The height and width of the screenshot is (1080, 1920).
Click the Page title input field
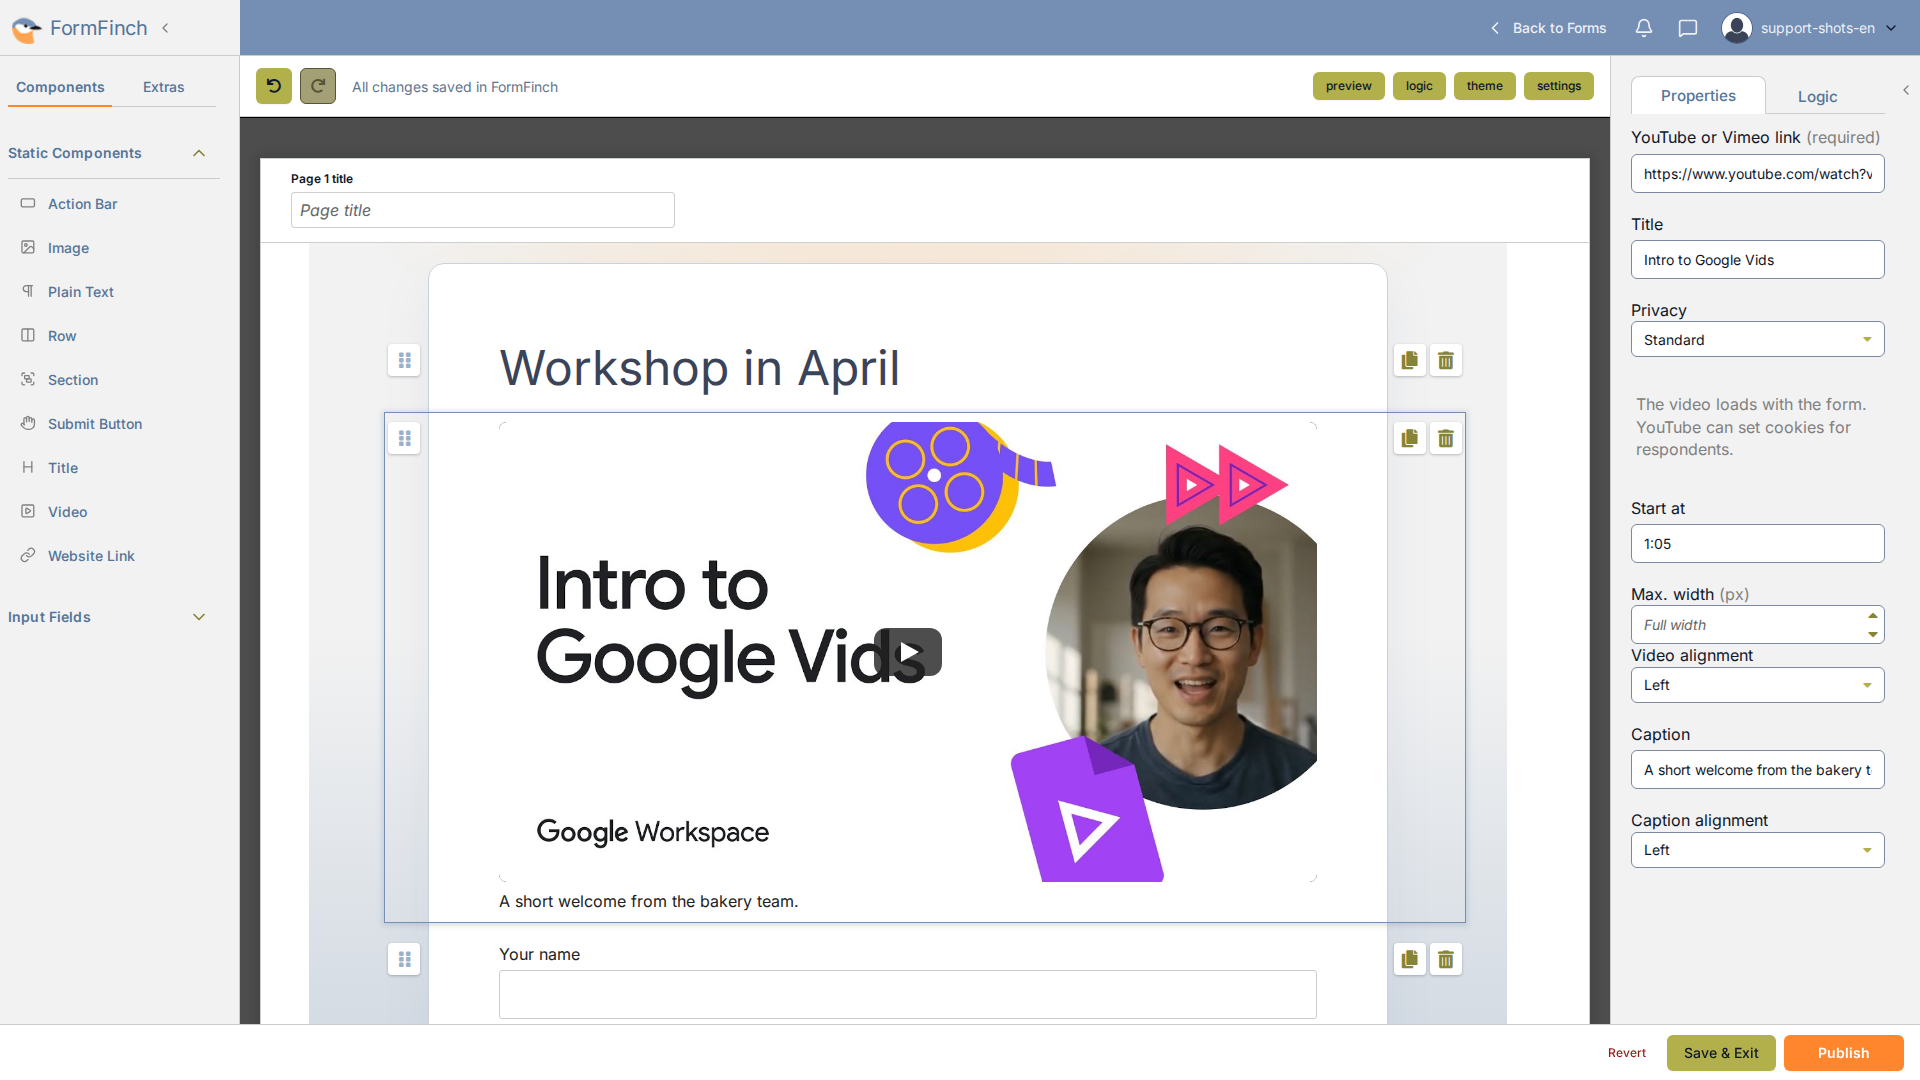pyautogui.click(x=483, y=210)
